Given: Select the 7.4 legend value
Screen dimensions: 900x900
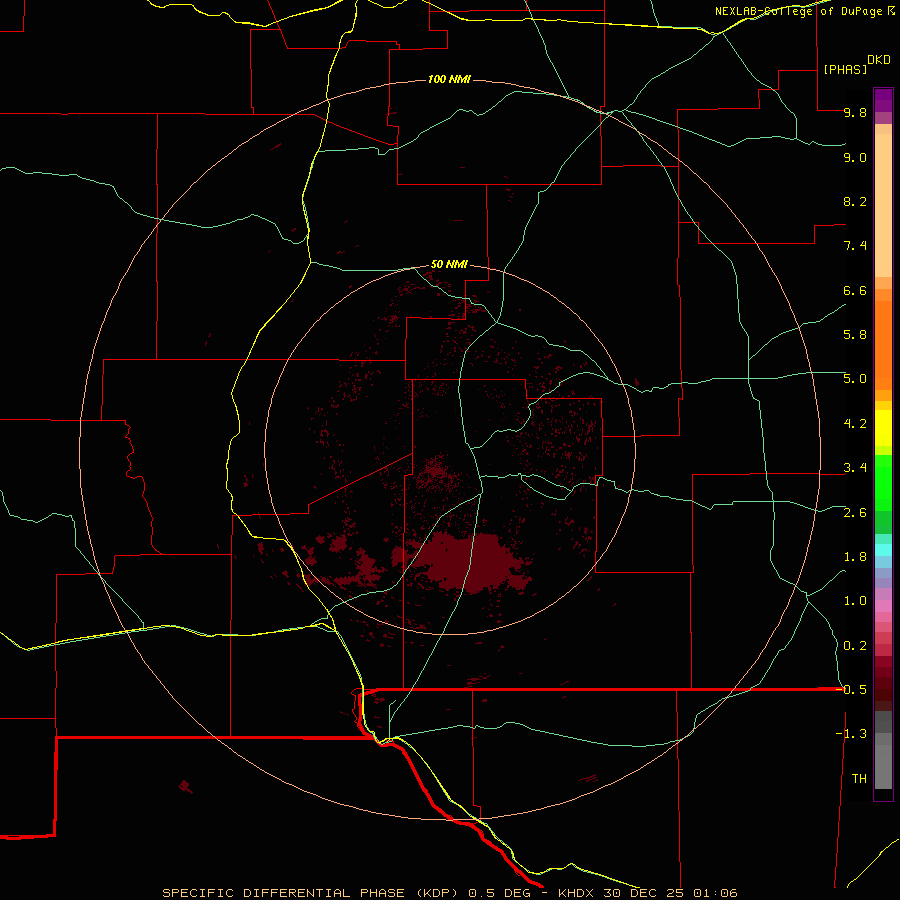Looking at the screenshot, I should (855, 246).
